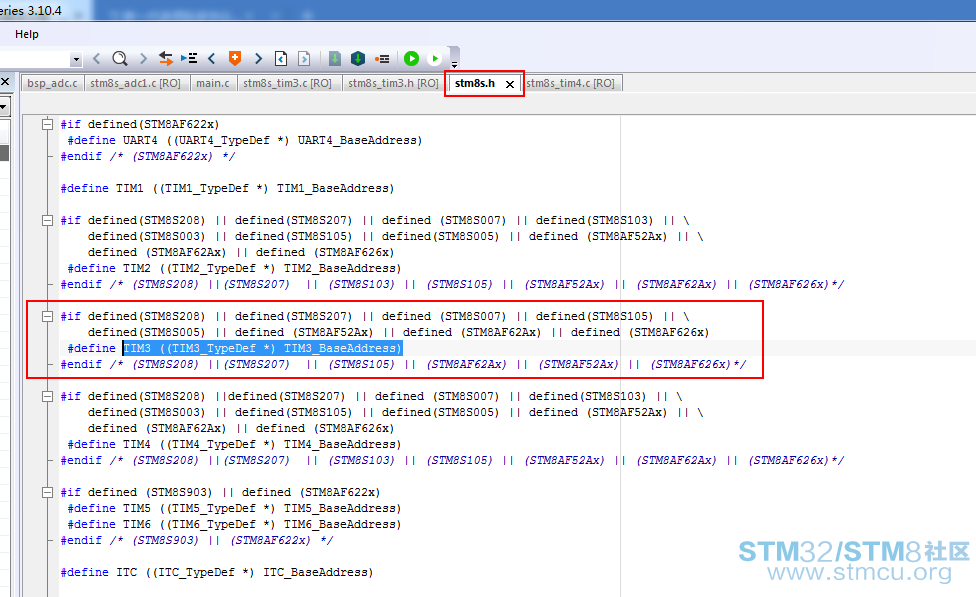Click the '#if defined (STM8S903)' line
This screenshot has height=597, width=976.
[220, 492]
